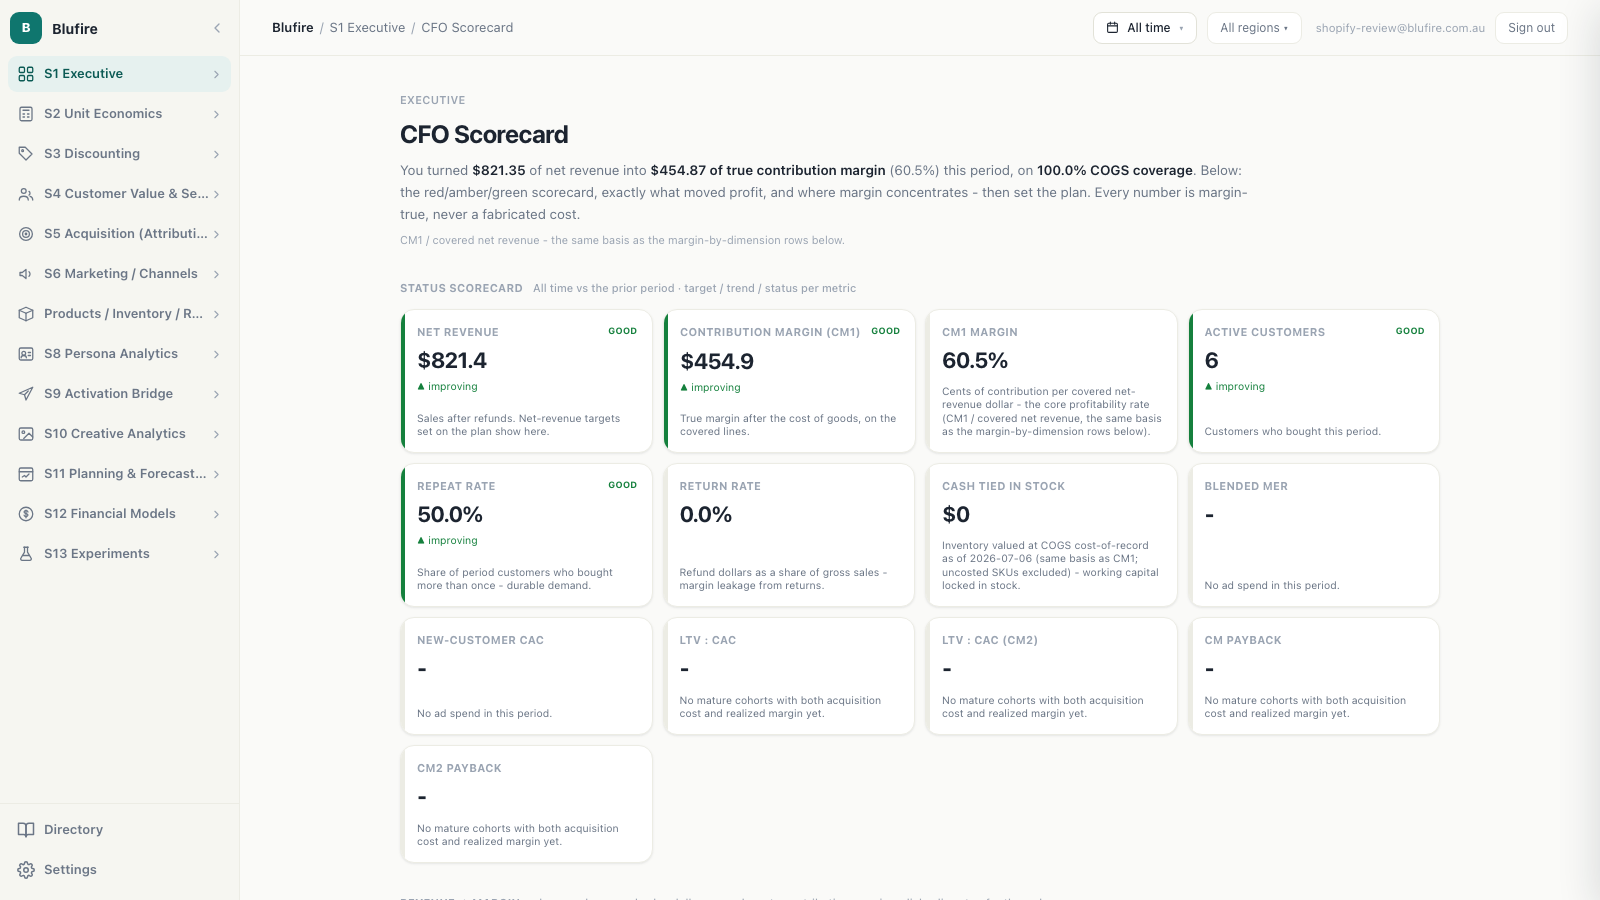The width and height of the screenshot is (1600, 900).
Task: Click the S3 Discounting tag icon
Action: [26, 154]
